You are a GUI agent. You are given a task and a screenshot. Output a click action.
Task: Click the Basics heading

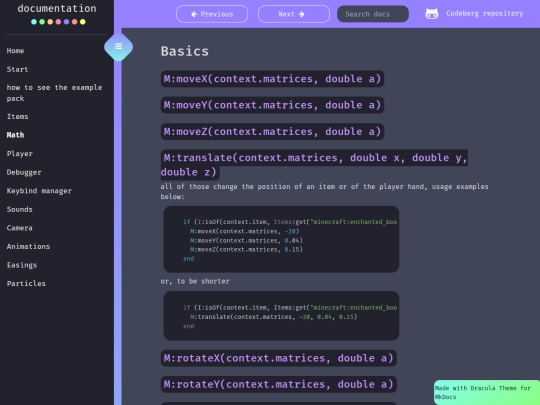click(x=185, y=51)
